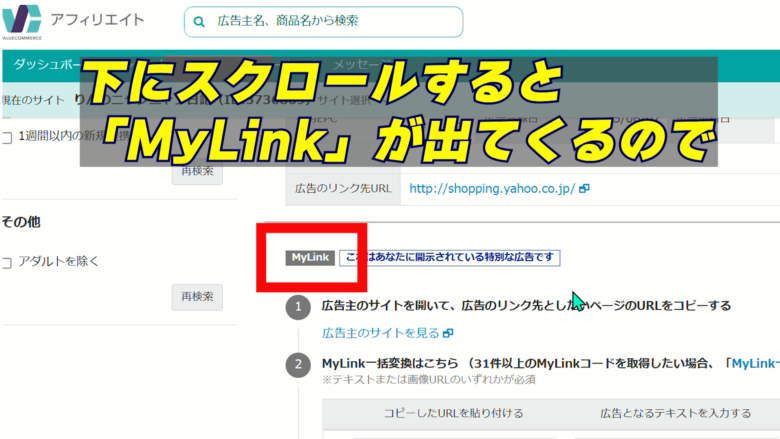Click the step 2 circle marker

coord(297,364)
